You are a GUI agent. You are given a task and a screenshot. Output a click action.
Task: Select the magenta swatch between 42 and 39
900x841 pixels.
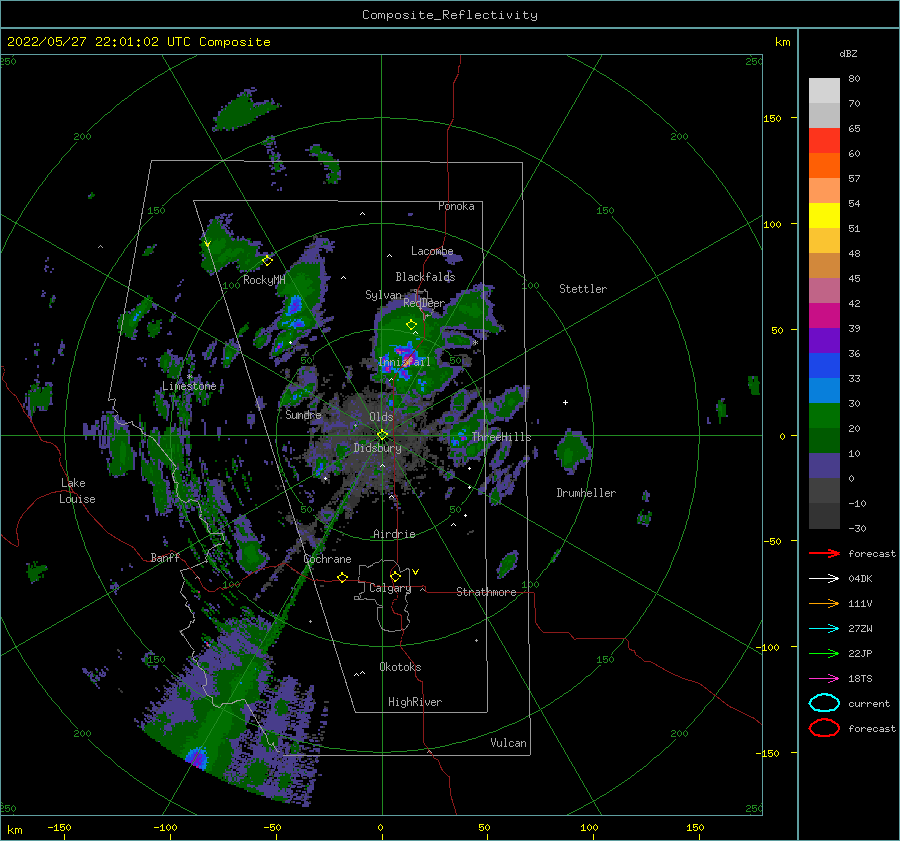[x=824, y=315]
